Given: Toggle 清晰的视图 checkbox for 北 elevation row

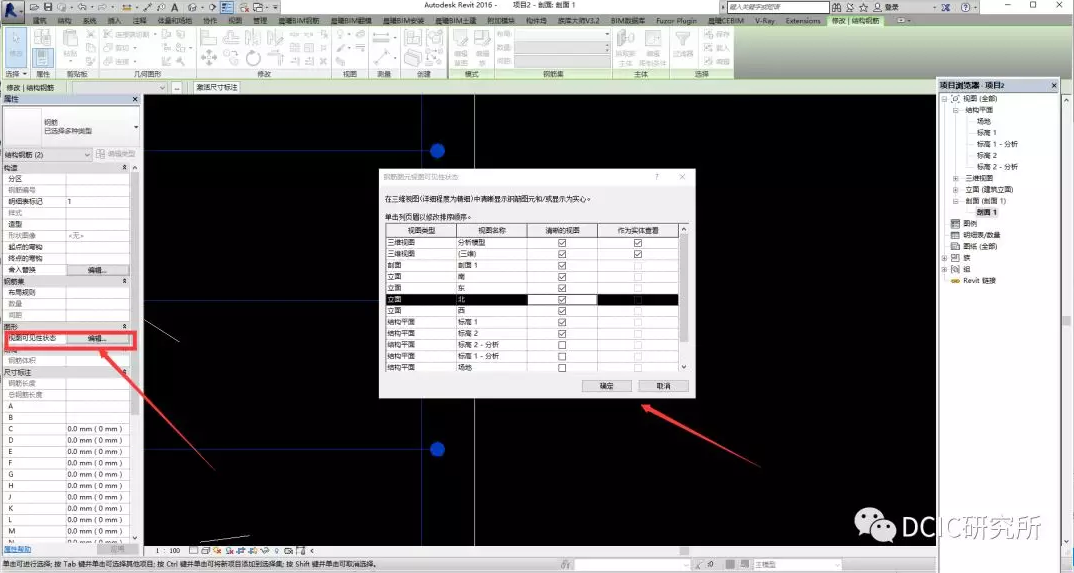Looking at the screenshot, I should 562,300.
